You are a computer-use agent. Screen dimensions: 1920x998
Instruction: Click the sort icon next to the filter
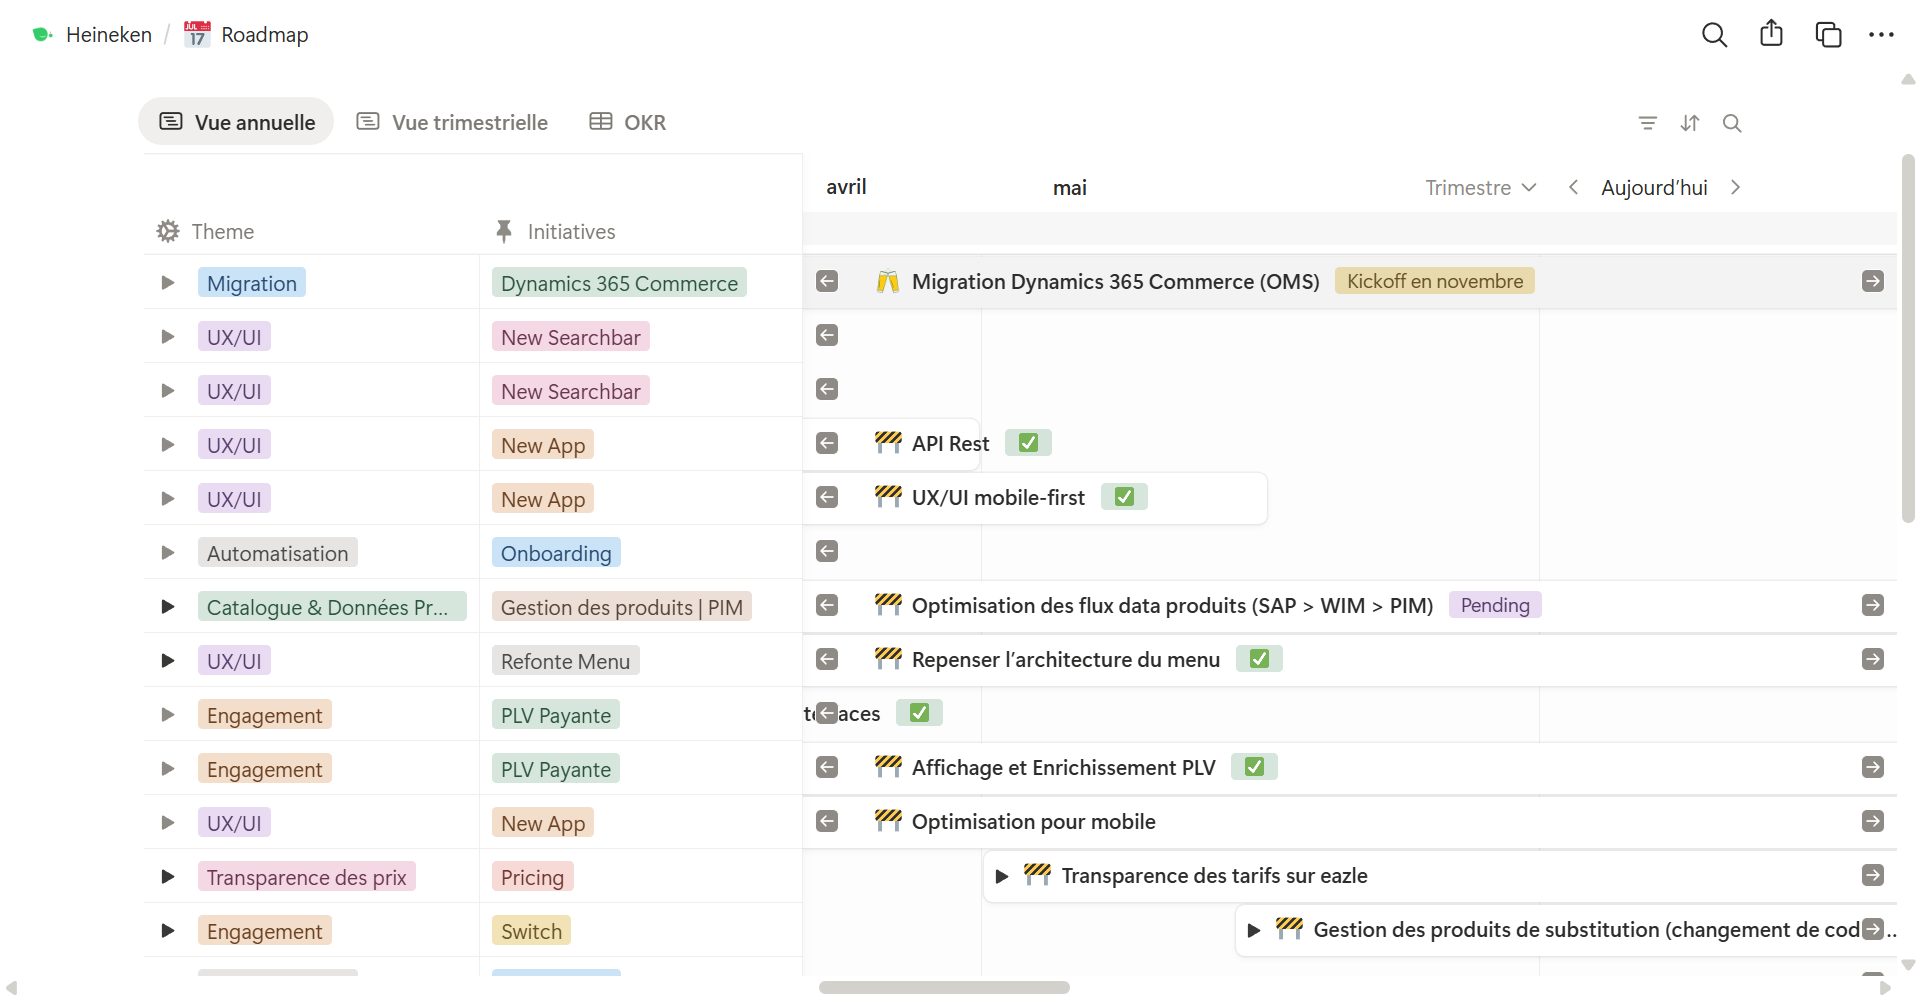point(1690,123)
